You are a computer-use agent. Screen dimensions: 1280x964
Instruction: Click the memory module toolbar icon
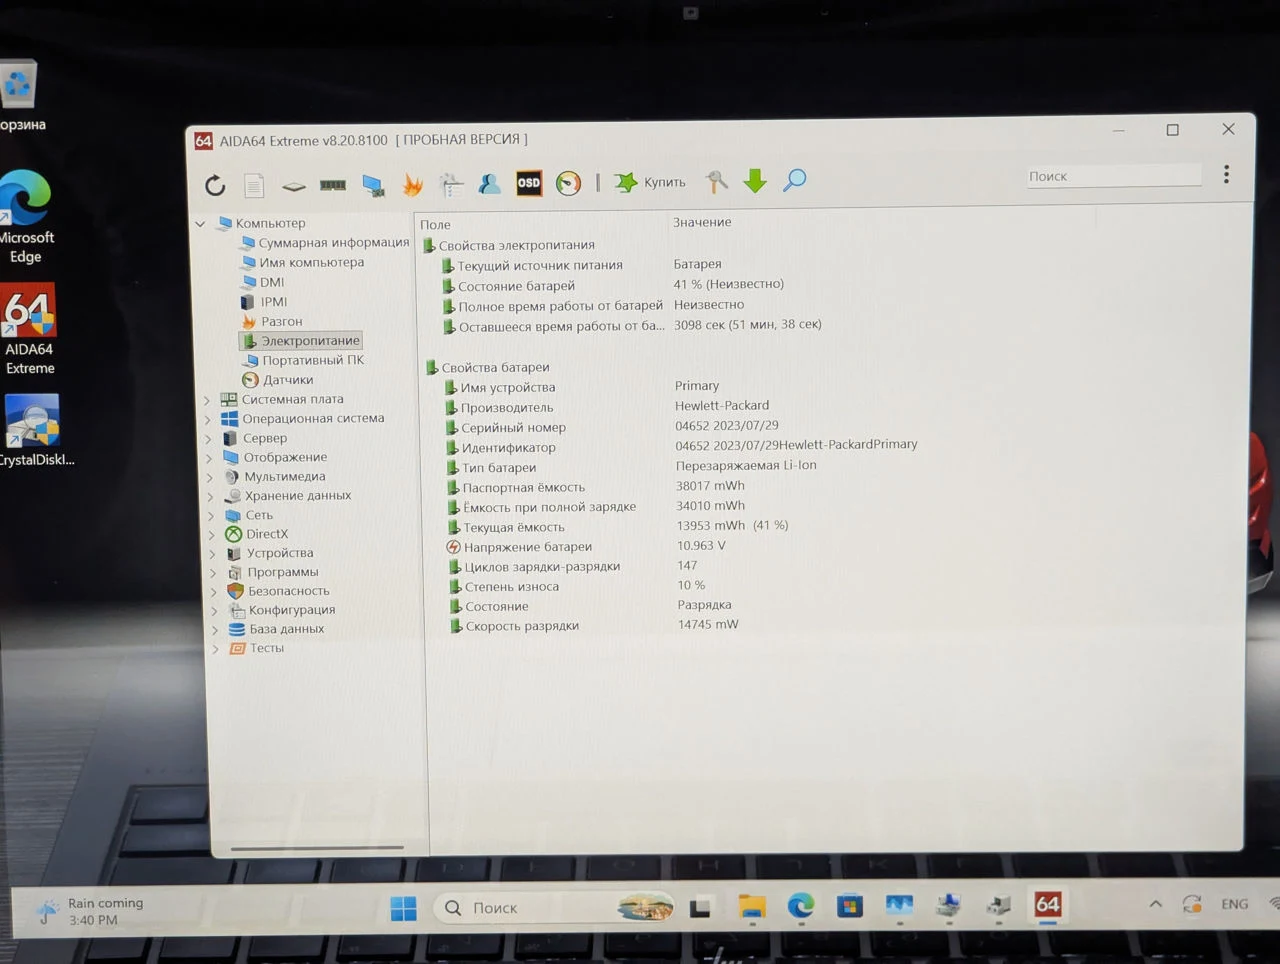pos(333,185)
